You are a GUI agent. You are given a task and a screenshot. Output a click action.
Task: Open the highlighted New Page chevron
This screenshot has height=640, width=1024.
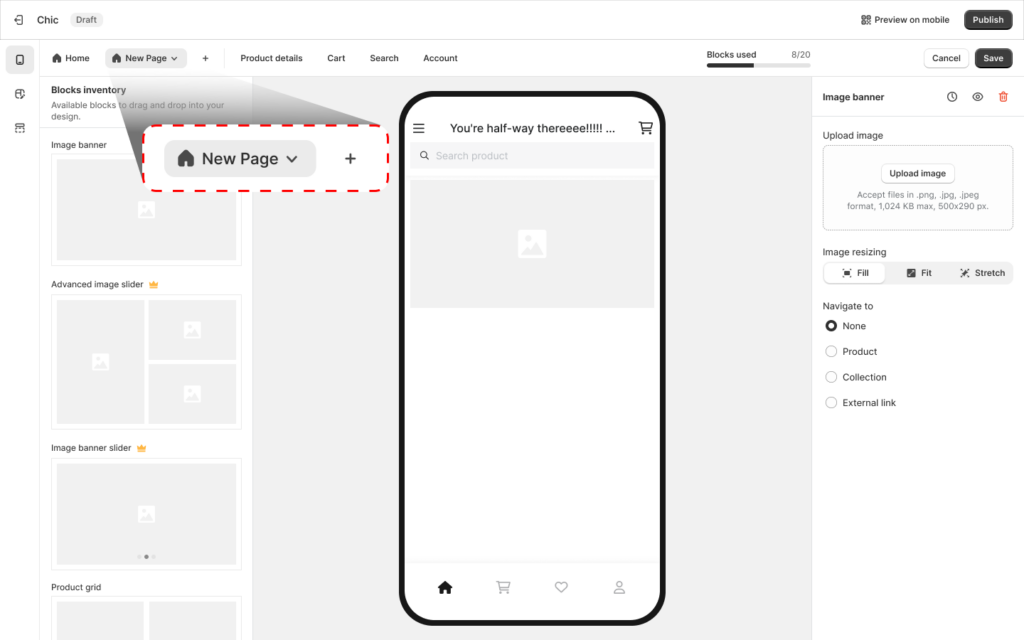tap(291, 158)
